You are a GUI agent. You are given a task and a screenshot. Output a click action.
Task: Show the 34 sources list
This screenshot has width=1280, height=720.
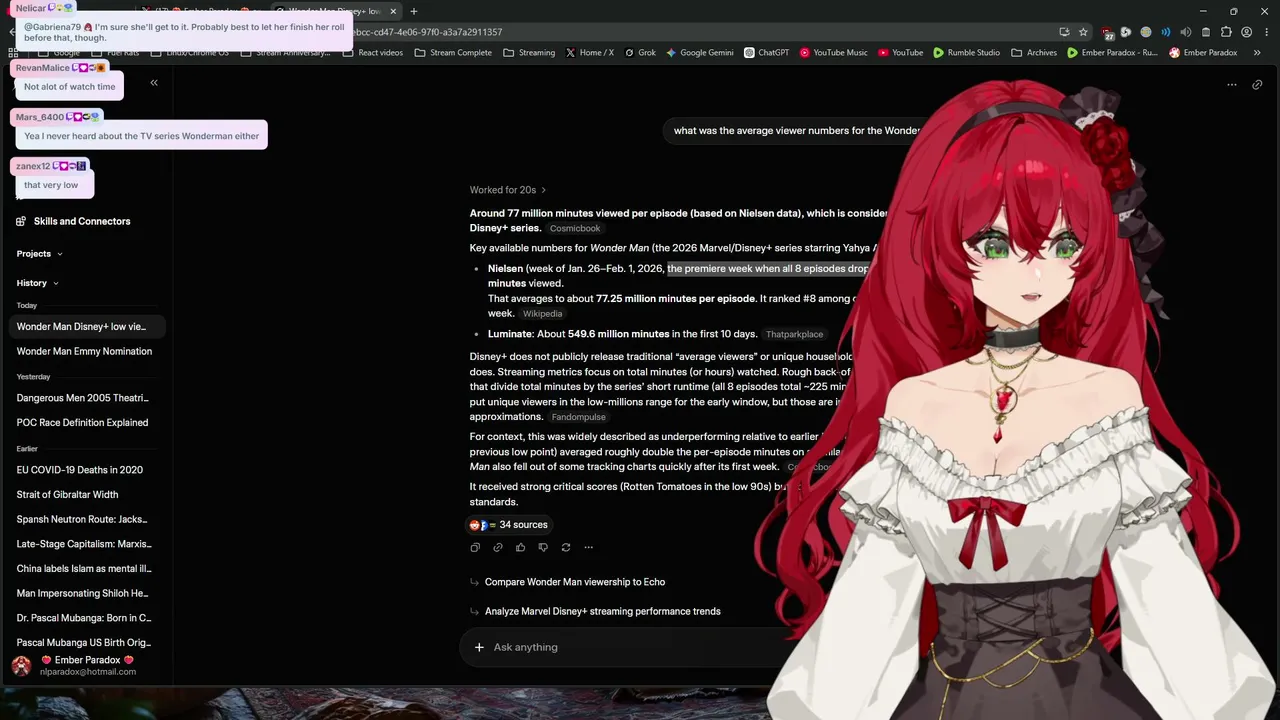tap(509, 525)
